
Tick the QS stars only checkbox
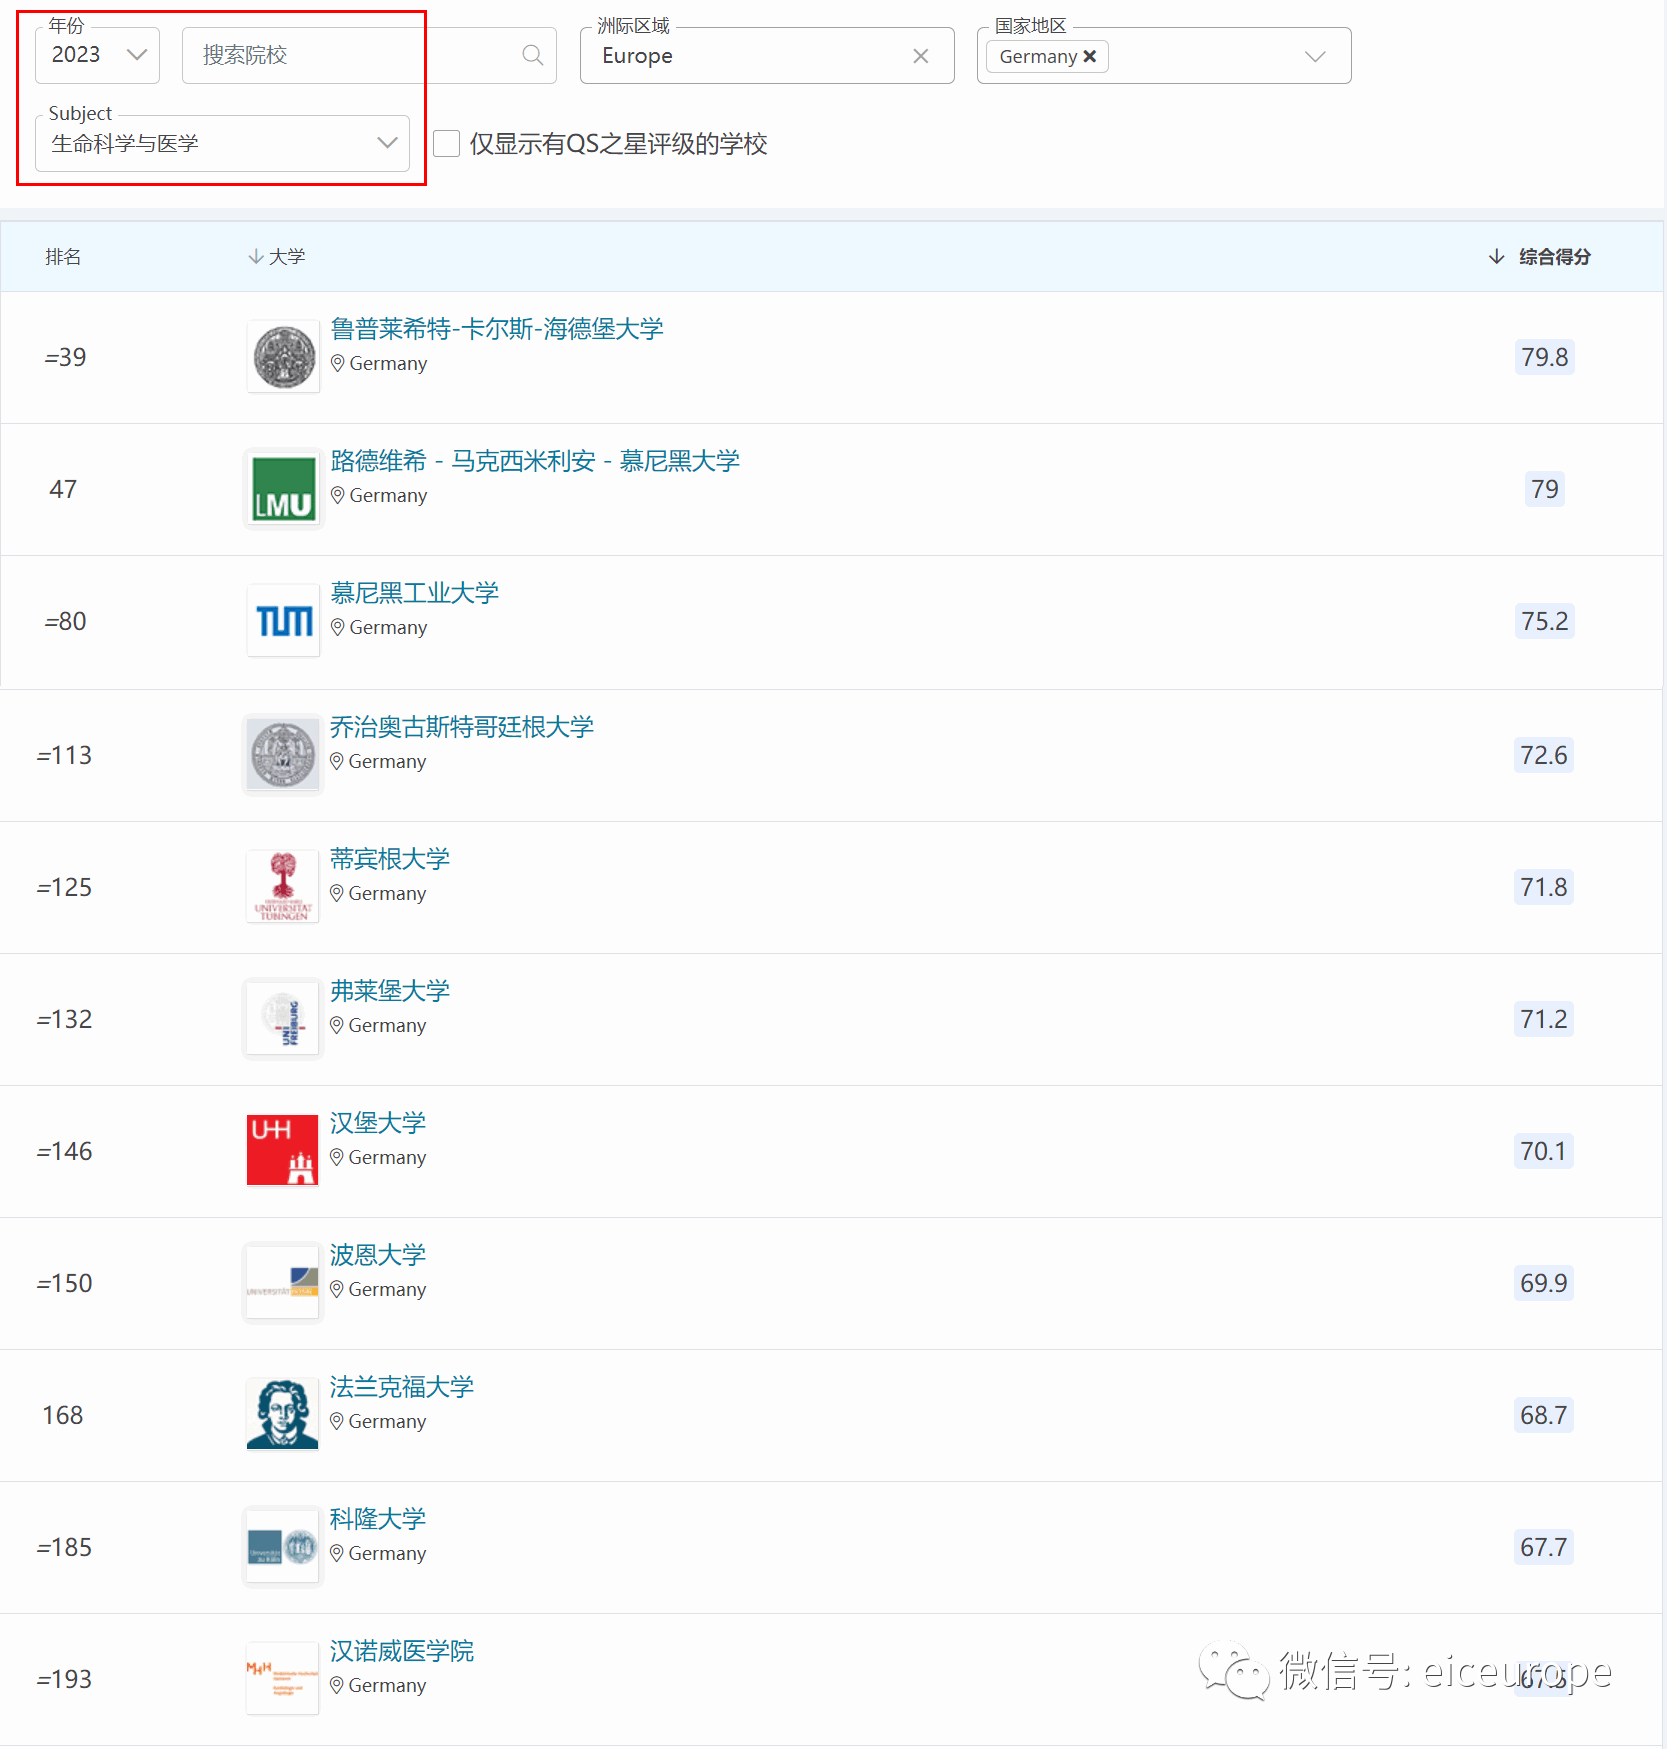tap(446, 144)
